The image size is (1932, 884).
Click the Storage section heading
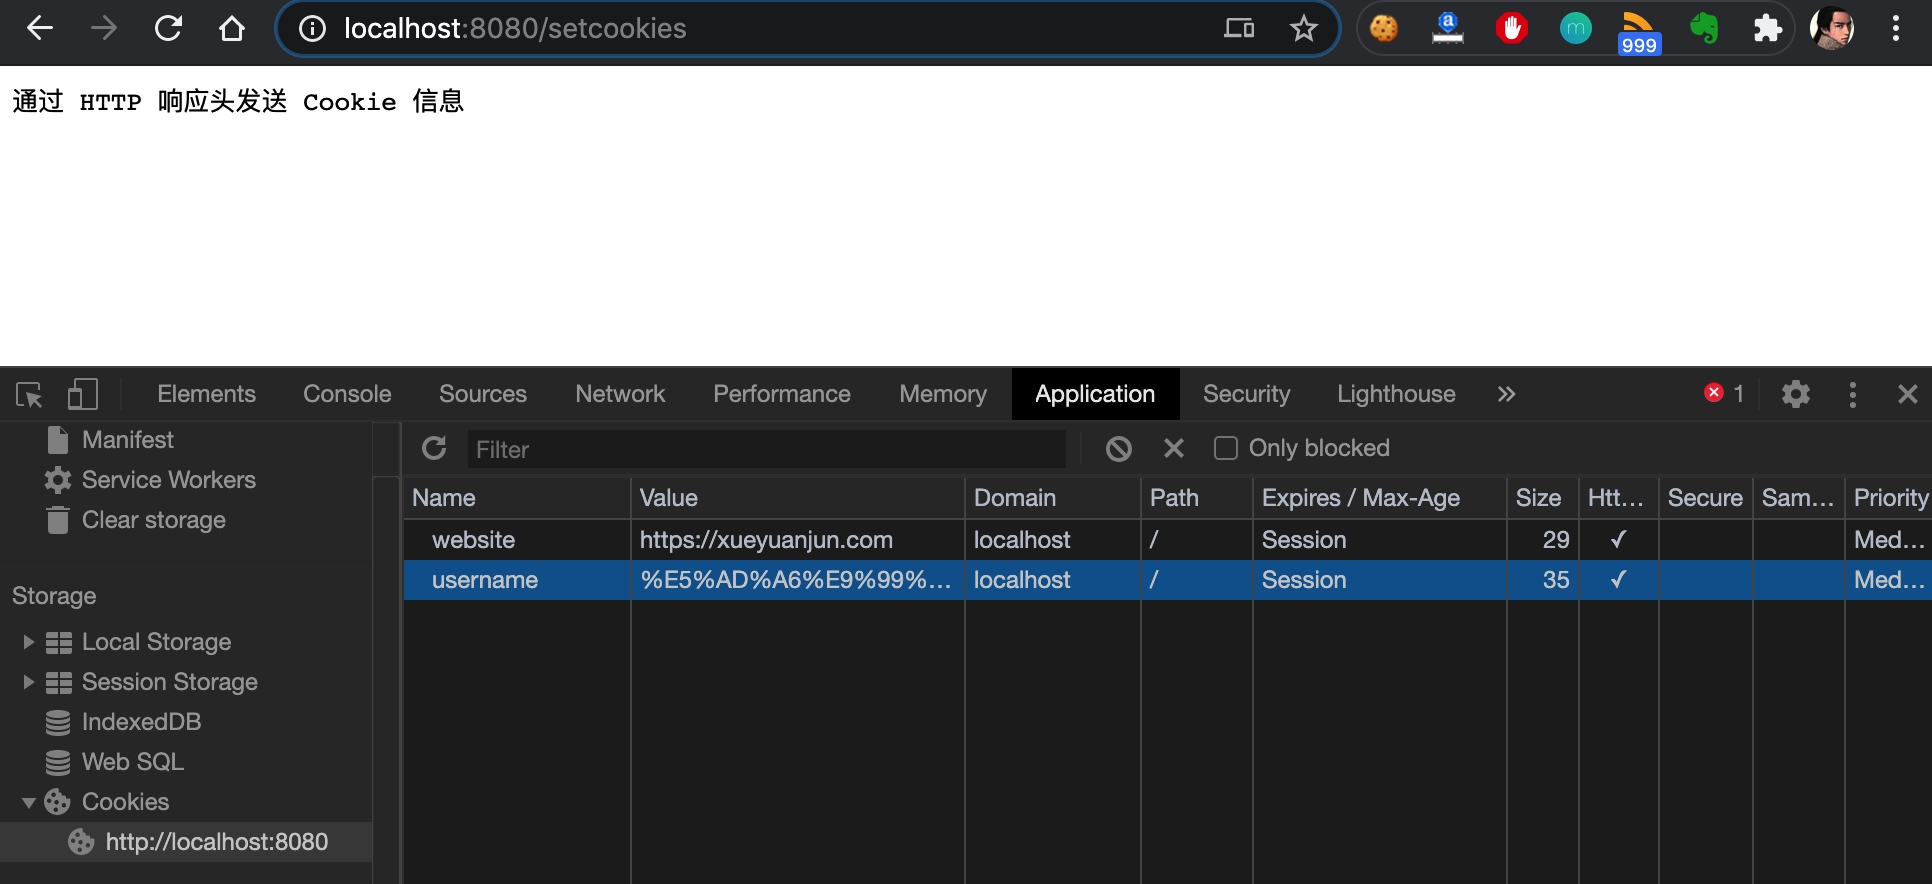point(54,596)
